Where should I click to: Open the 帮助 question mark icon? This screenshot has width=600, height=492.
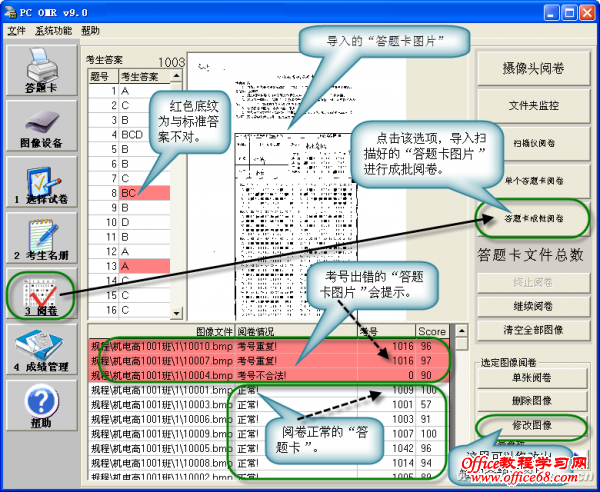click(41, 406)
